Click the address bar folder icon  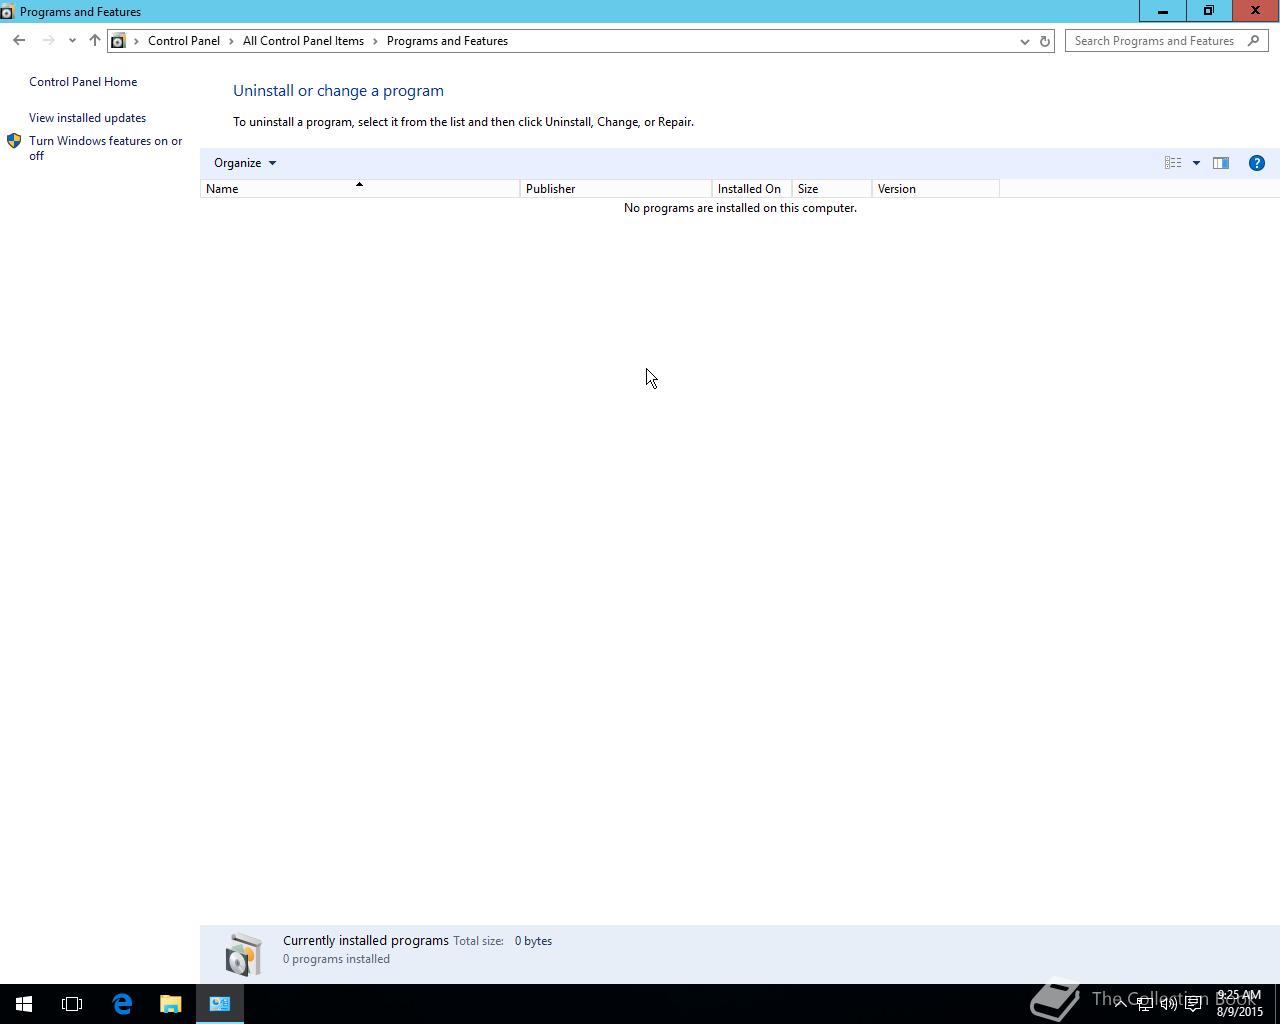tap(118, 41)
